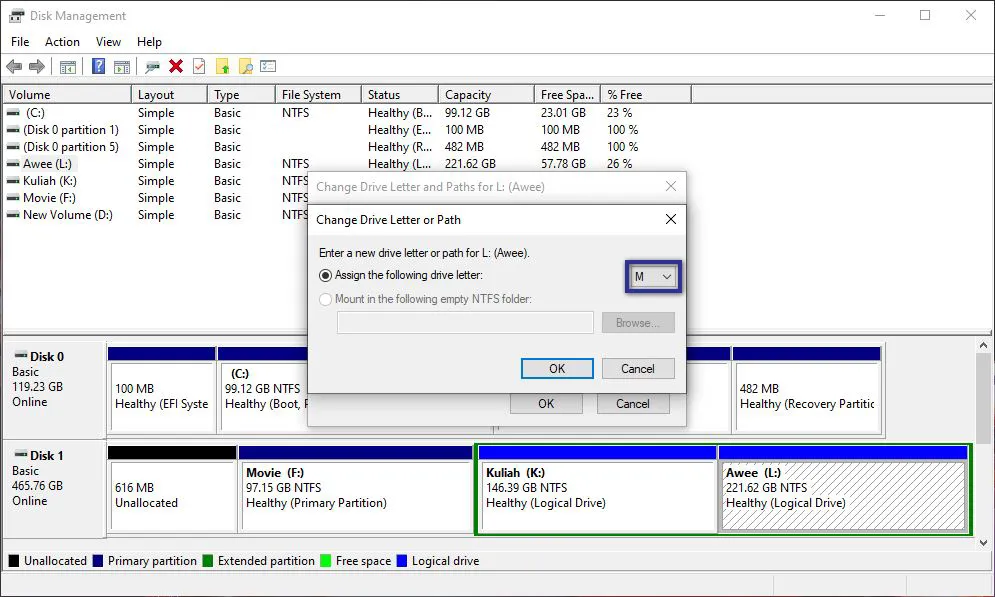Open the Action menu
Viewport: 995px width, 597px height.
click(62, 42)
